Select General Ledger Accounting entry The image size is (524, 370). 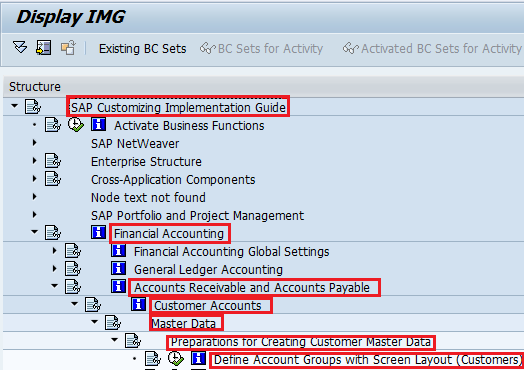(x=208, y=270)
